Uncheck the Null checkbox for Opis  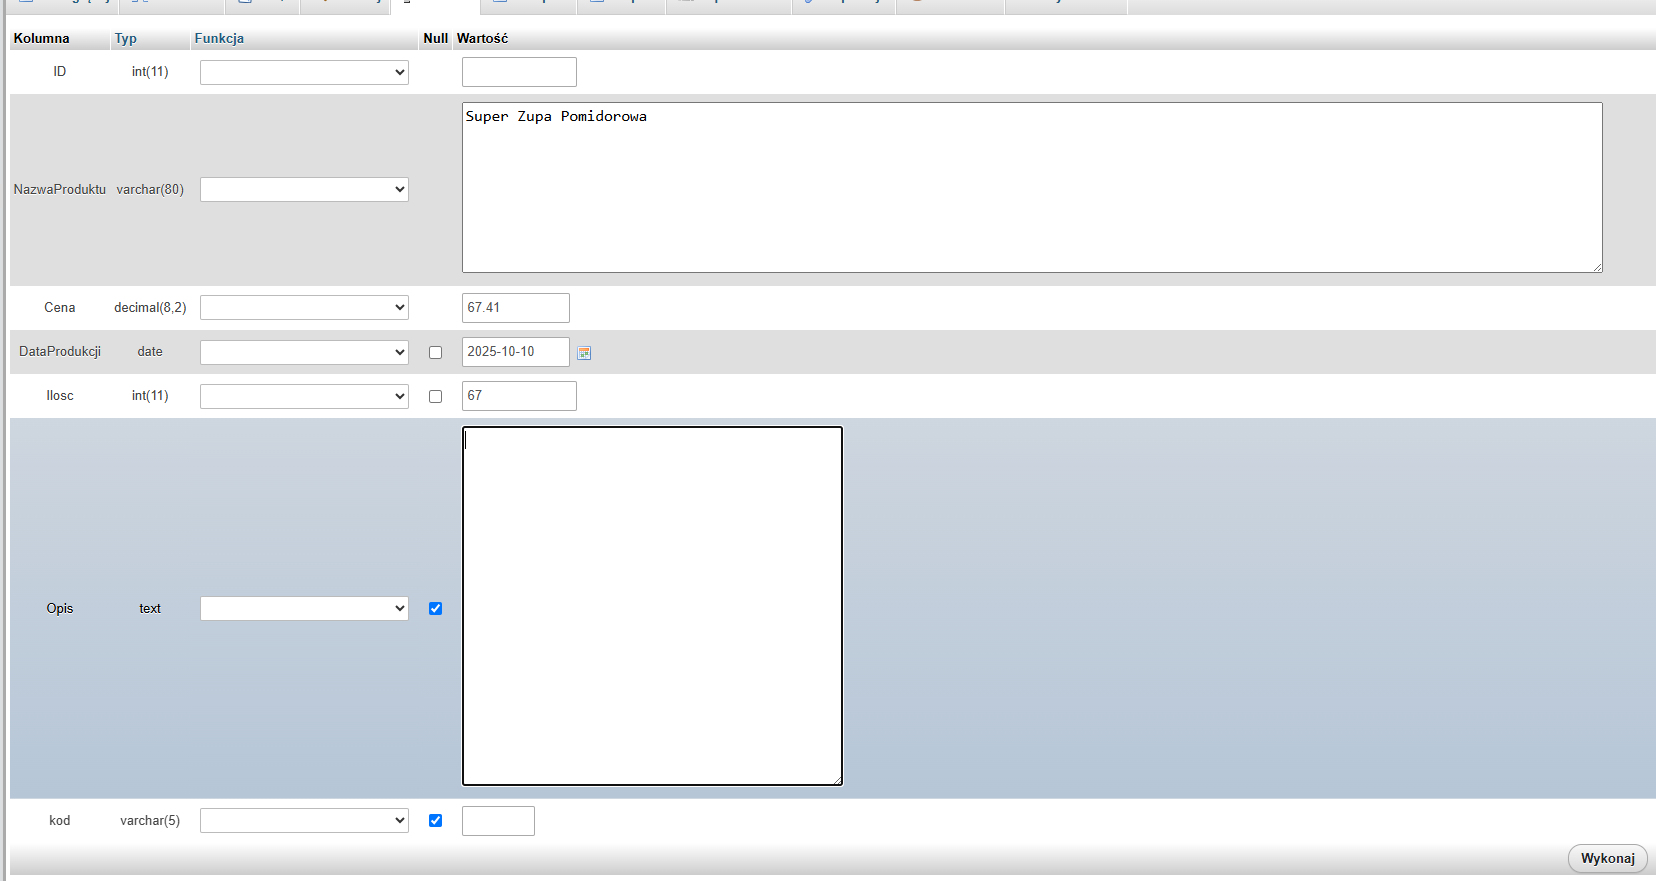(435, 608)
